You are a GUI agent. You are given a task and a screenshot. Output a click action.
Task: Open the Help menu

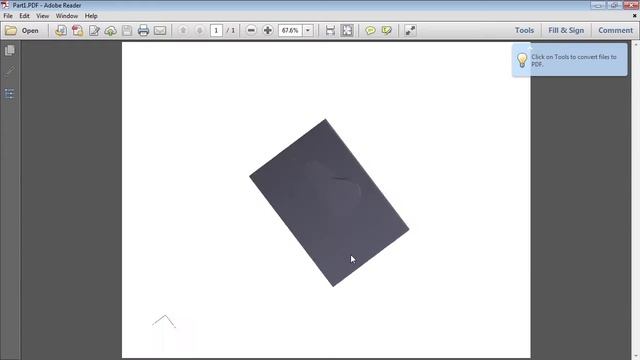91,16
